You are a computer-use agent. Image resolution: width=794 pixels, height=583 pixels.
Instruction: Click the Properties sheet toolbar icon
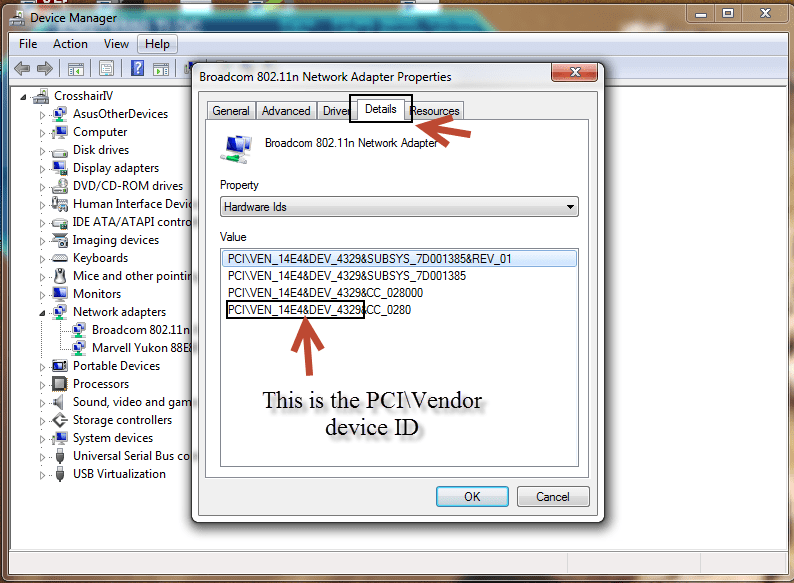click(x=106, y=68)
